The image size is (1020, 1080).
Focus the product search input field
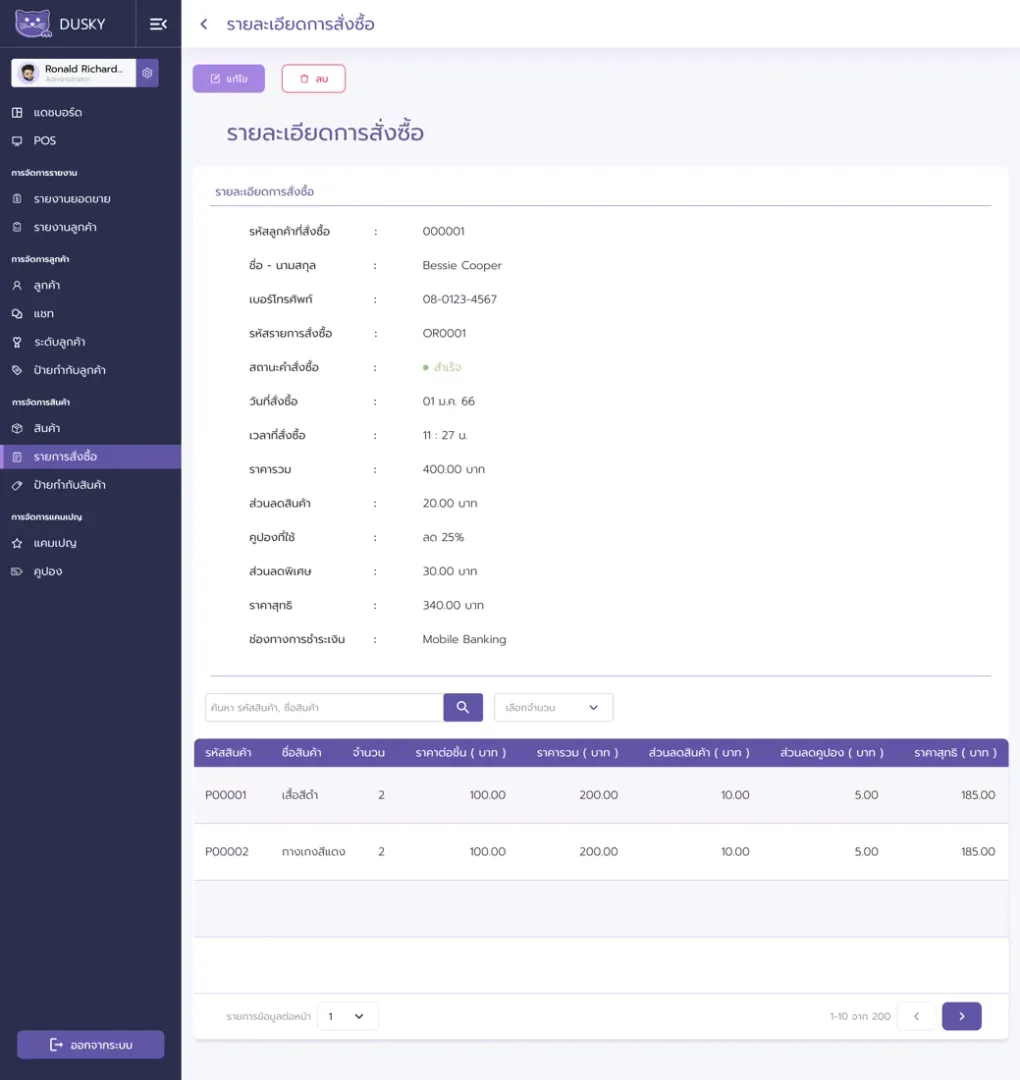[324, 707]
